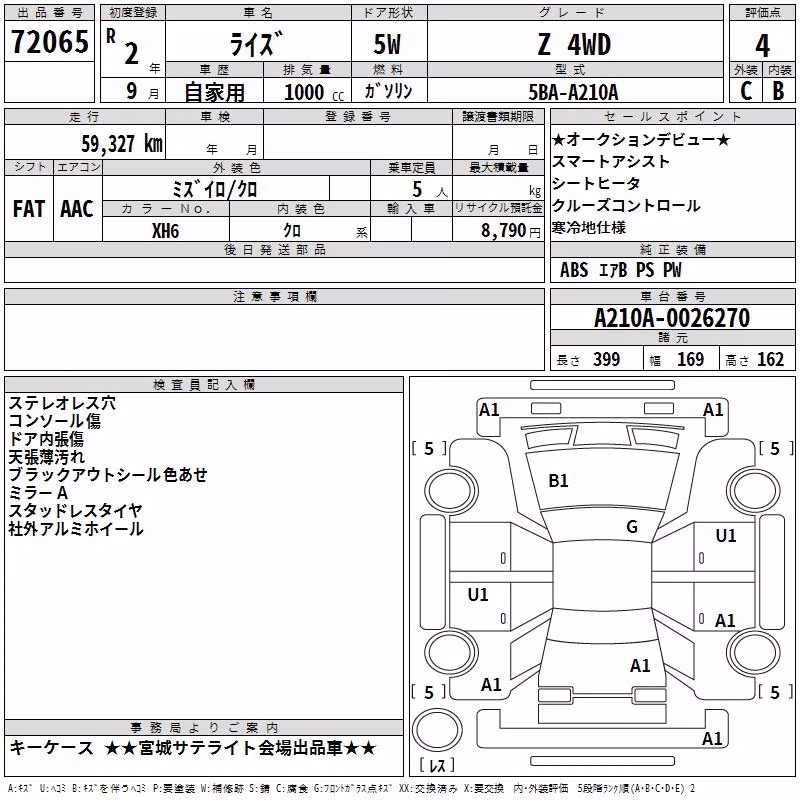Select the car name ライズ
Viewport: 800px width, 800px height.
[x=256, y=43]
